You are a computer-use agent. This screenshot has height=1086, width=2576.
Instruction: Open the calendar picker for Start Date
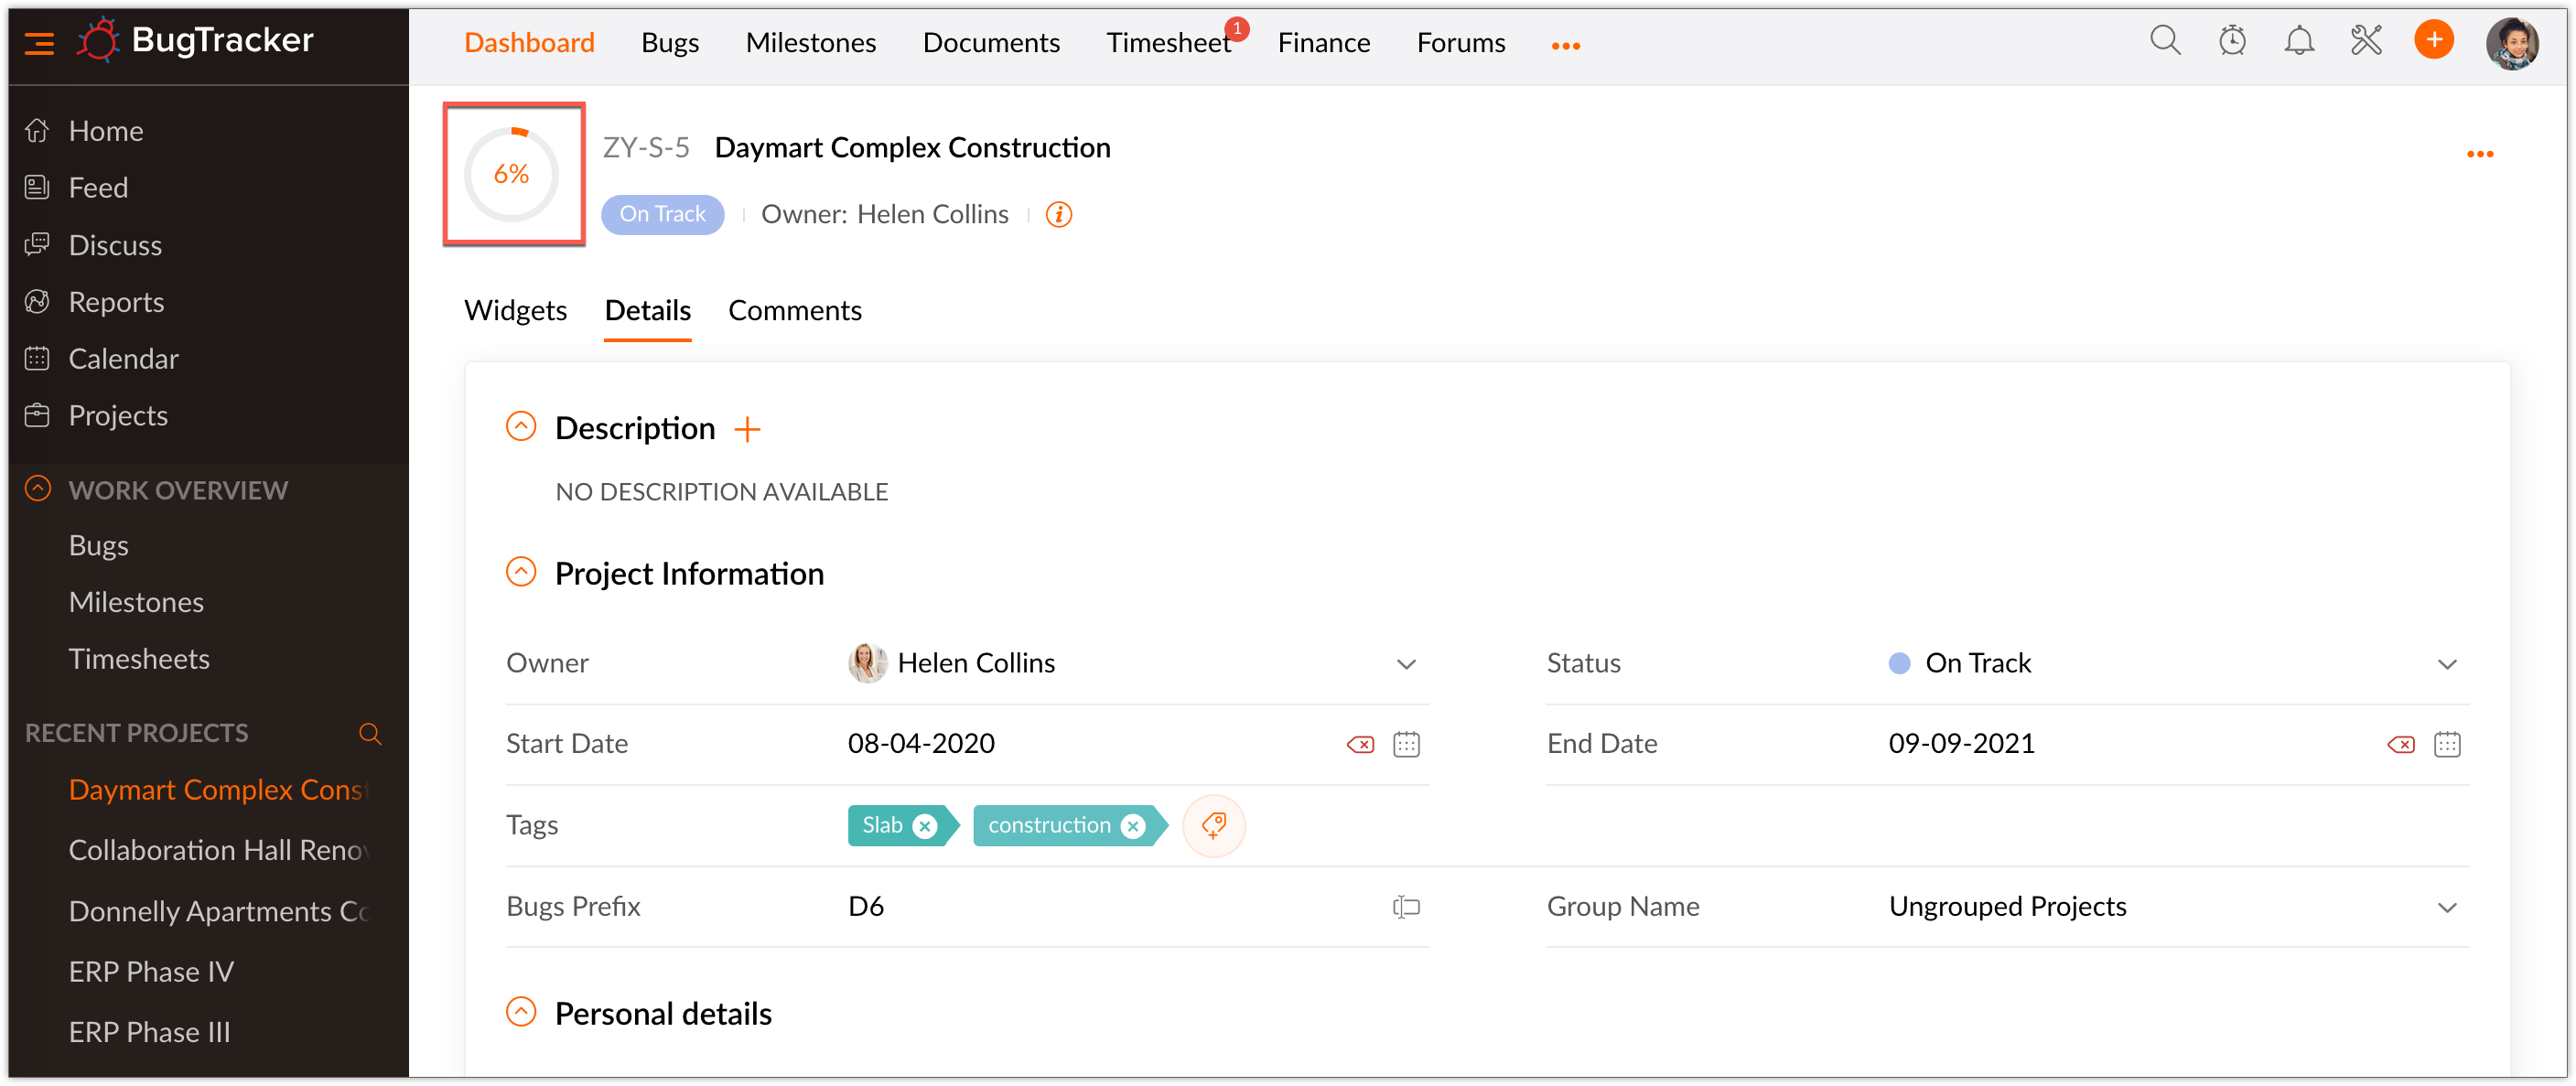pyautogui.click(x=1406, y=744)
